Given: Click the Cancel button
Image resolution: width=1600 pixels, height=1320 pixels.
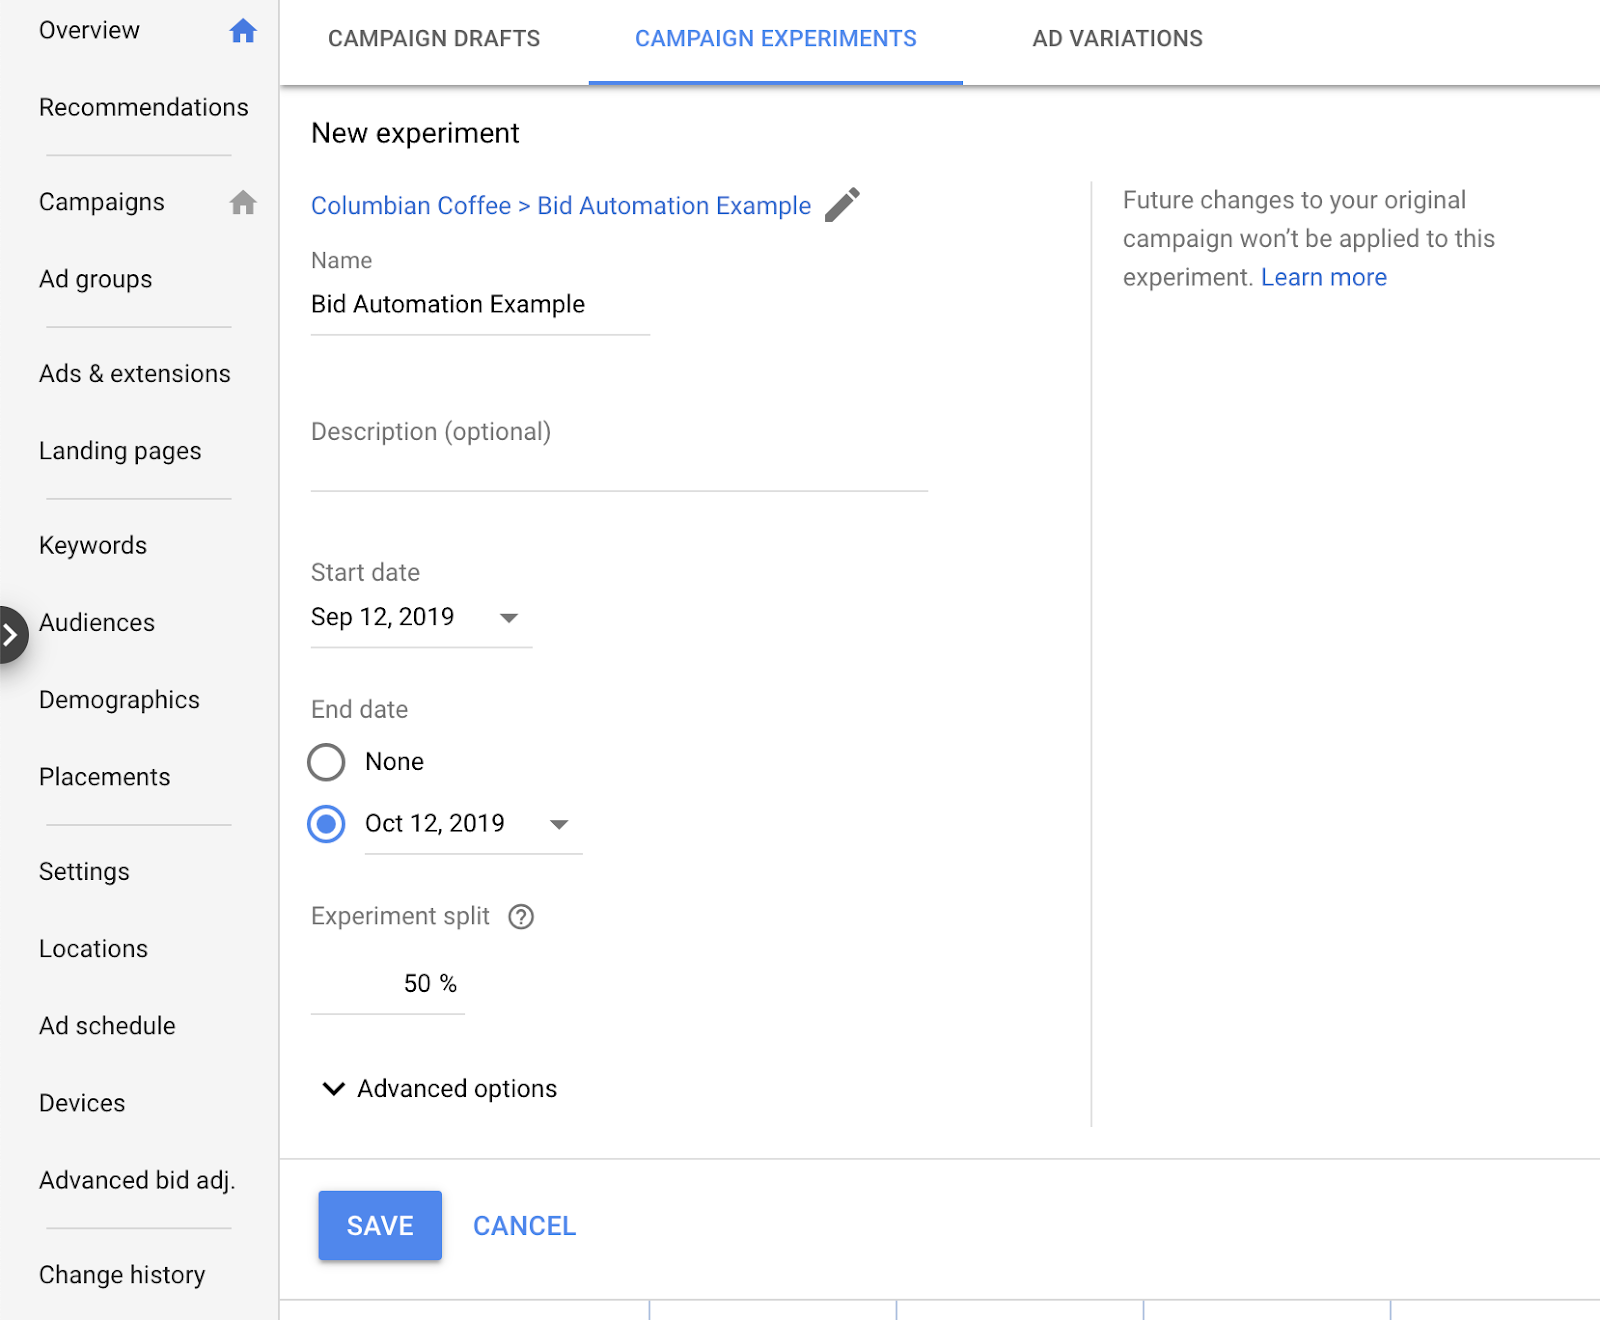Looking at the screenshot, I should coord(524,1226).
